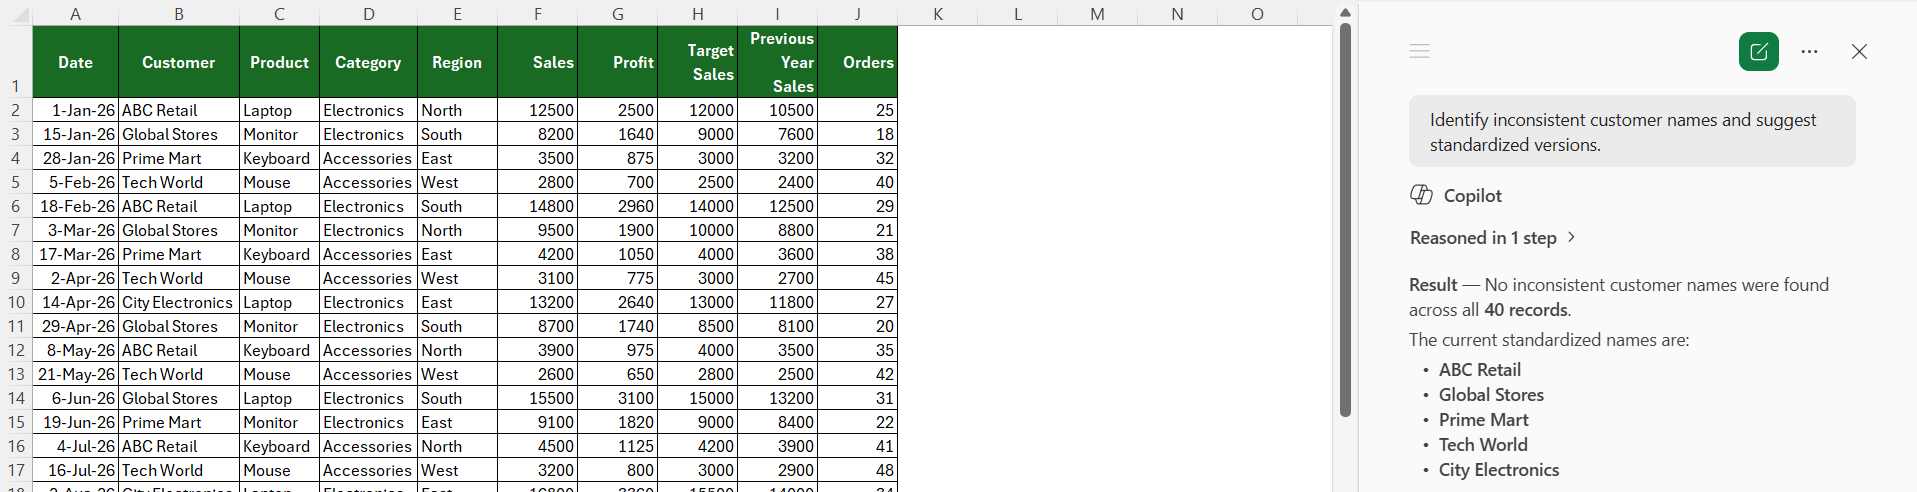The width and height of the screenshot is (1917, 492).
Task: Click the Region header cell
Action: tap(457, 62)
